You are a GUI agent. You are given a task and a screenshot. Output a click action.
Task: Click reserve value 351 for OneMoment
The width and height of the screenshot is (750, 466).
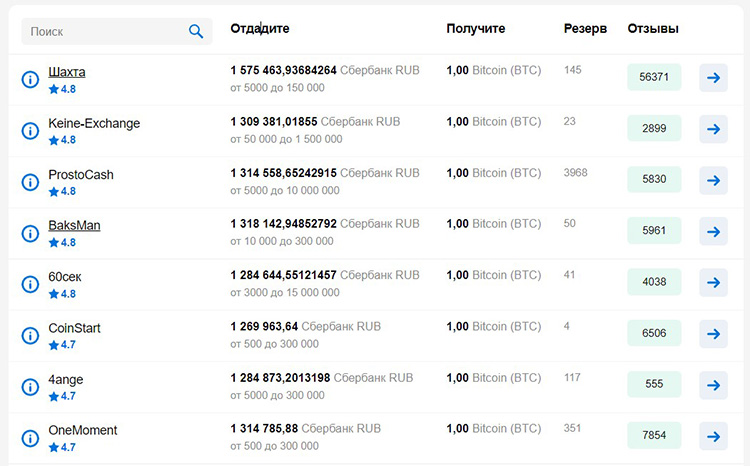(x=572, y=428)
